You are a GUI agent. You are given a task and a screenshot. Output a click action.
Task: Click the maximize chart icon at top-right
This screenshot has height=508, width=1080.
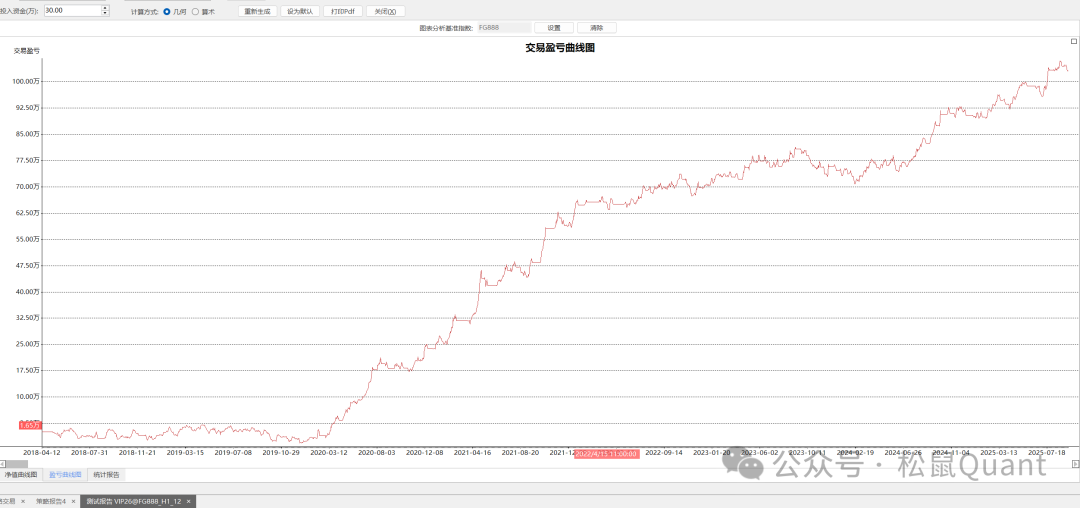tap(1073, 42)
